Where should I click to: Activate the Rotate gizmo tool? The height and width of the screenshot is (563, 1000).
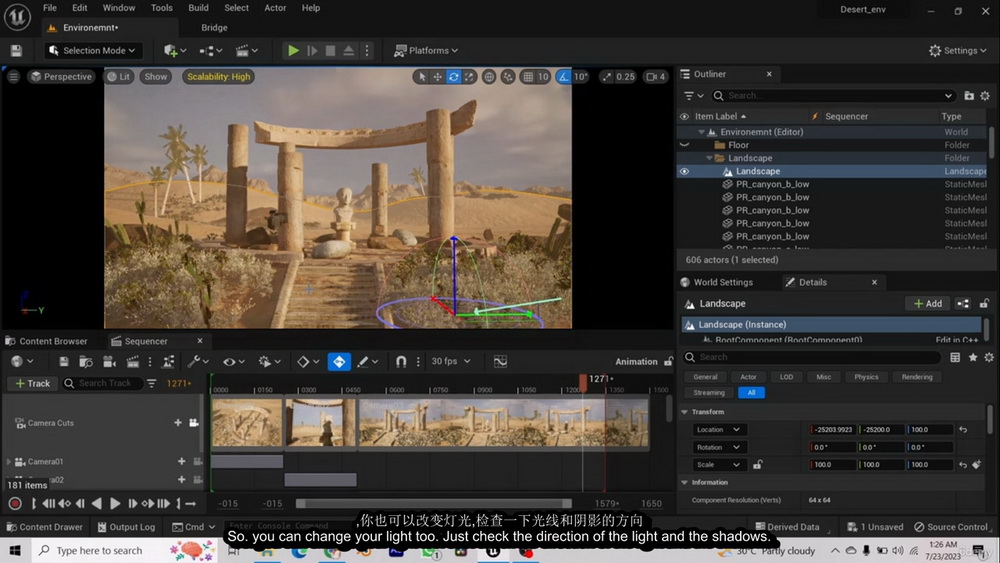pyautogui.click(x=453, y=77)
